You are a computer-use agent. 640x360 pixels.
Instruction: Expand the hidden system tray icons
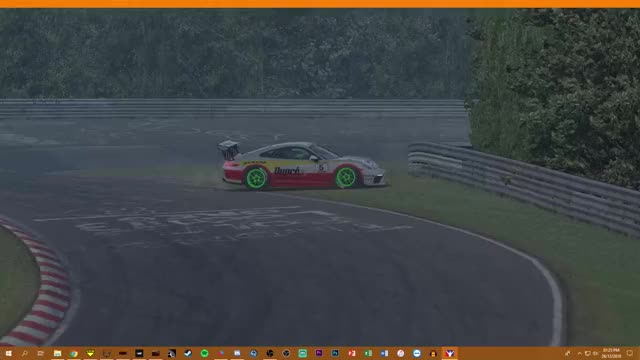pyautogui.click(x=579, y=353)
